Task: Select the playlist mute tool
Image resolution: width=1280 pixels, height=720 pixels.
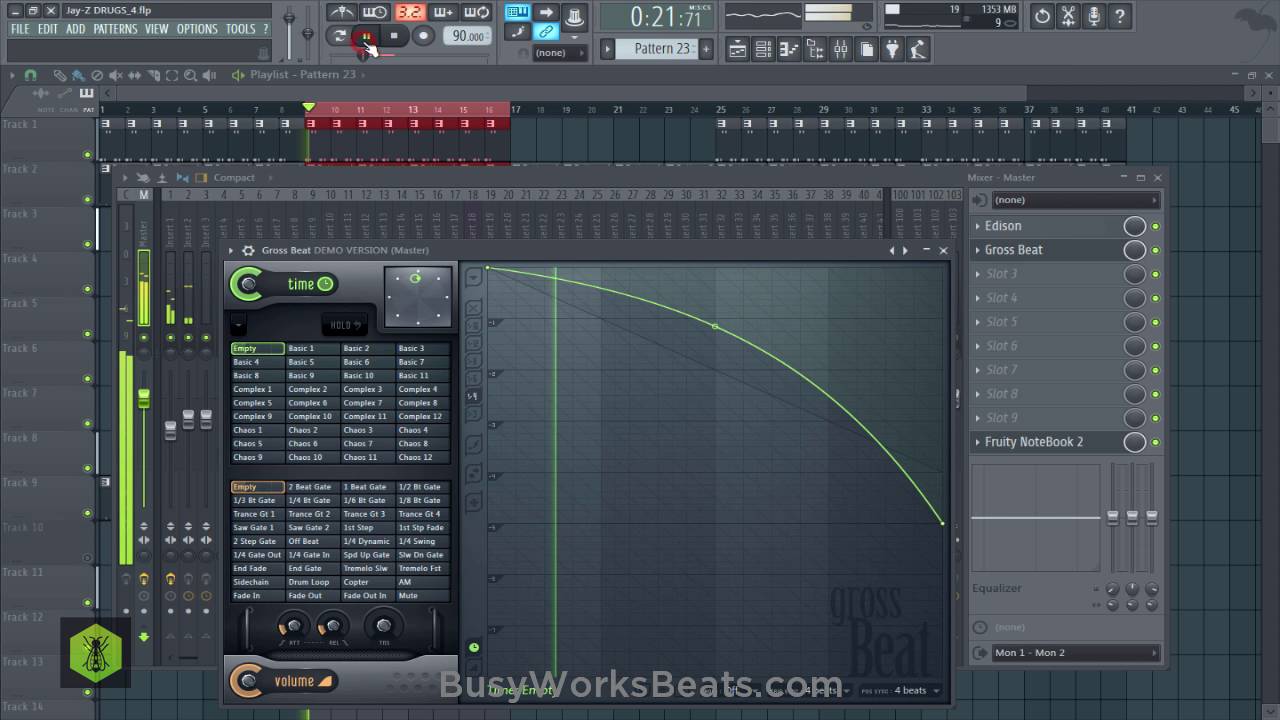Action: pos(116,75)
